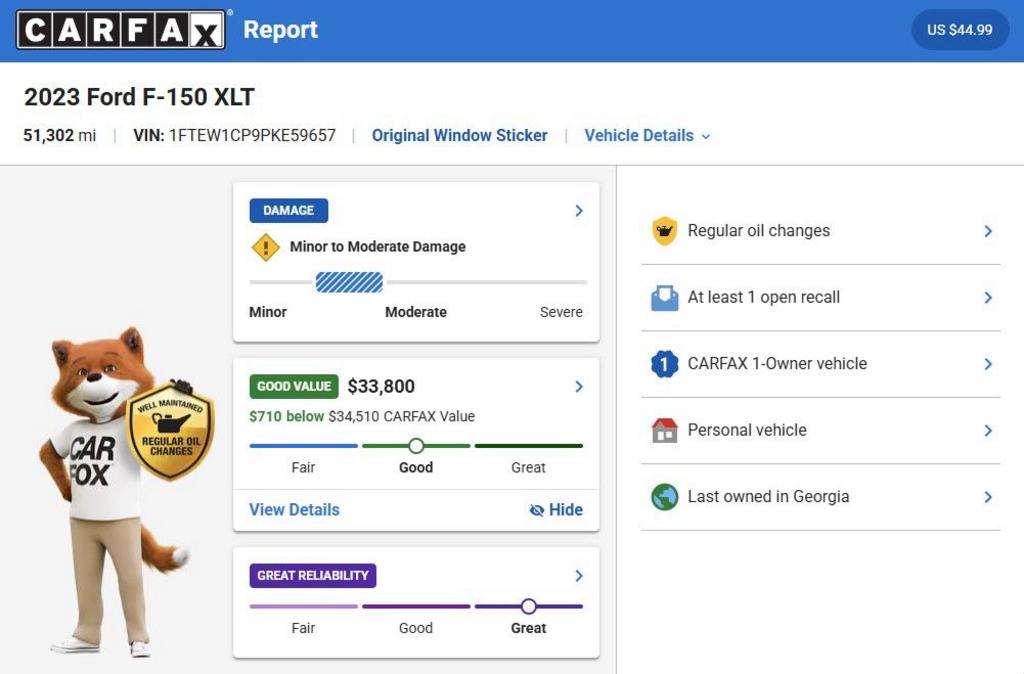This screenshot has height=674, width=1024.
Task: Expand the Vehicle Details dropdown
Action: 647,136
